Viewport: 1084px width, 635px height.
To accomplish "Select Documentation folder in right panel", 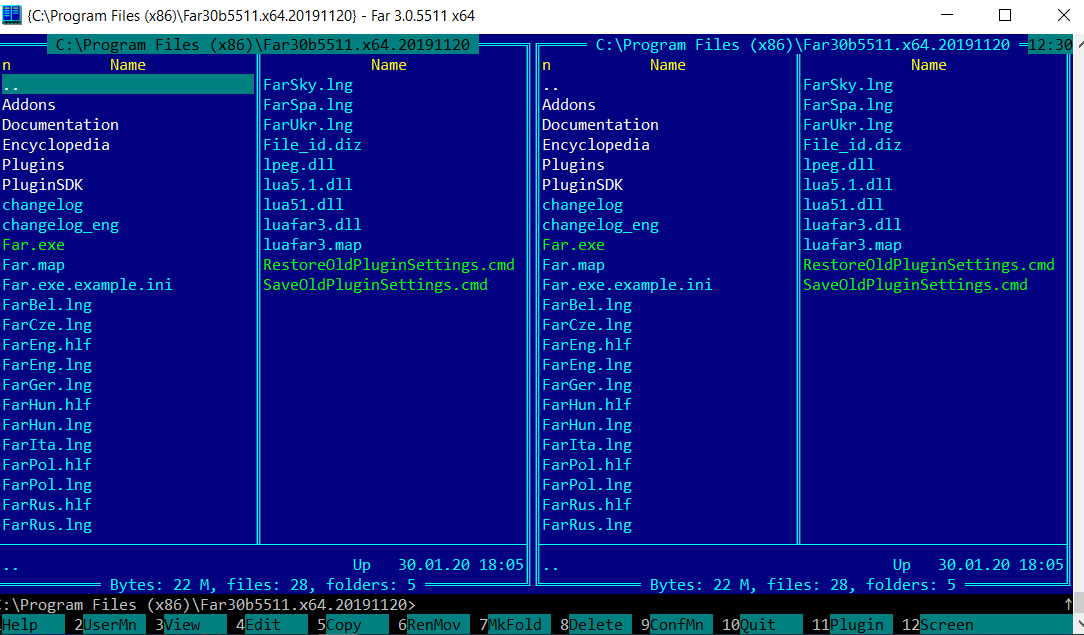I will coord(600,125).
